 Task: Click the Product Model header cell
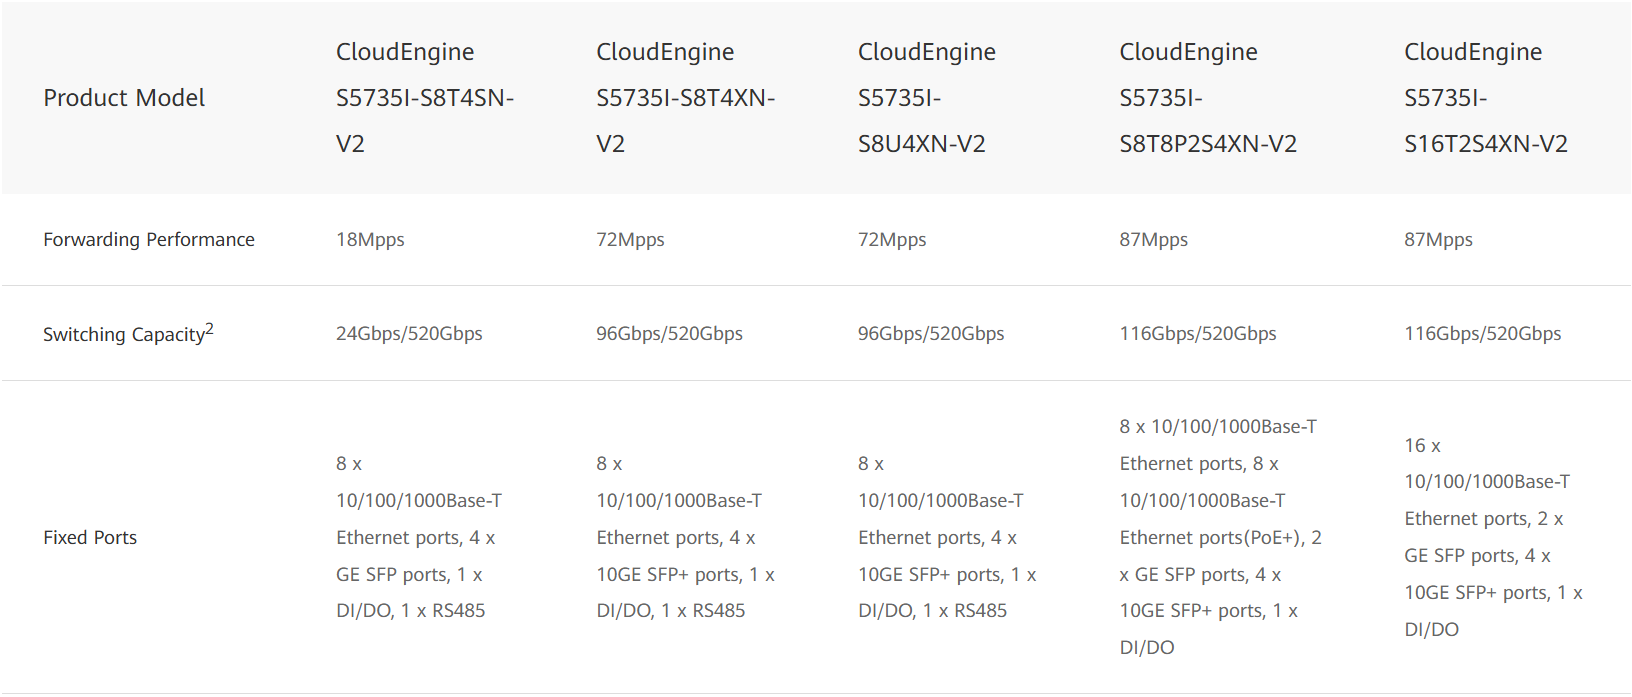coord(124,98)
